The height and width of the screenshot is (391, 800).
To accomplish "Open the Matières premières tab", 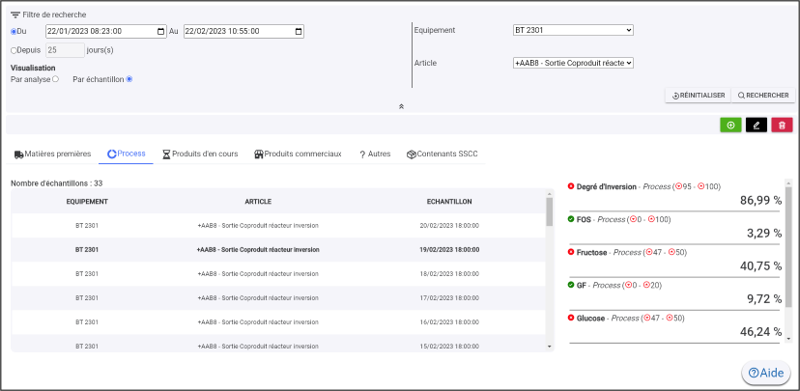I will pyautogui.click(x=53, y=154).
